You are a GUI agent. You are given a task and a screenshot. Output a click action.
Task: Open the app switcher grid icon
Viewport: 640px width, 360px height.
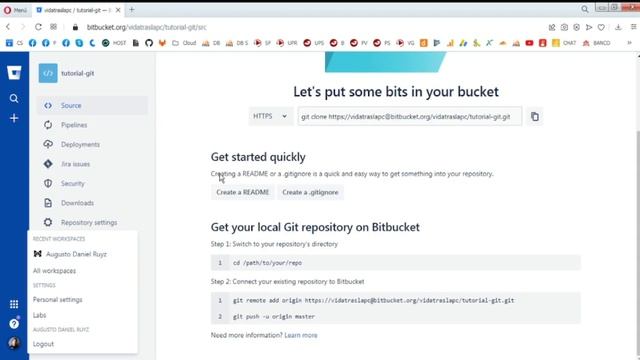[x=14, y=304]
